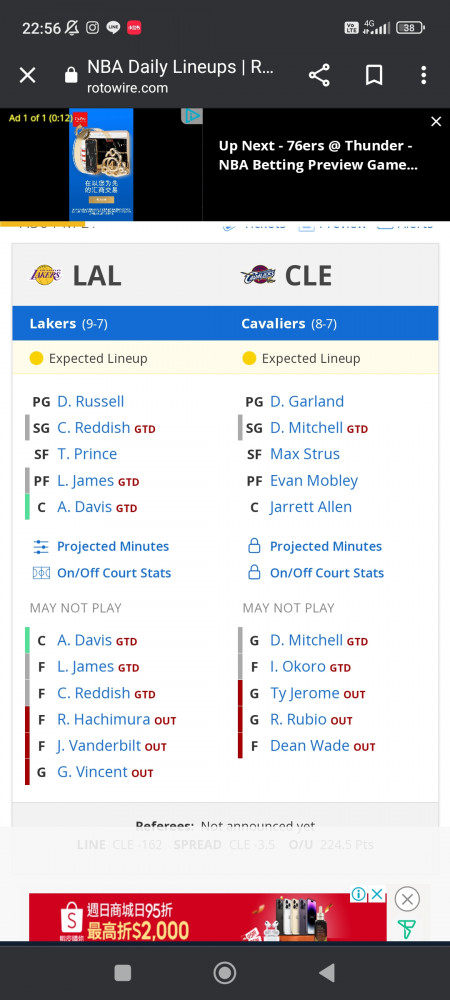Play the Up Next 76ers @ Thunder video
The width and height of the screenshot is (450, 1000).
(x=318, y=155)
